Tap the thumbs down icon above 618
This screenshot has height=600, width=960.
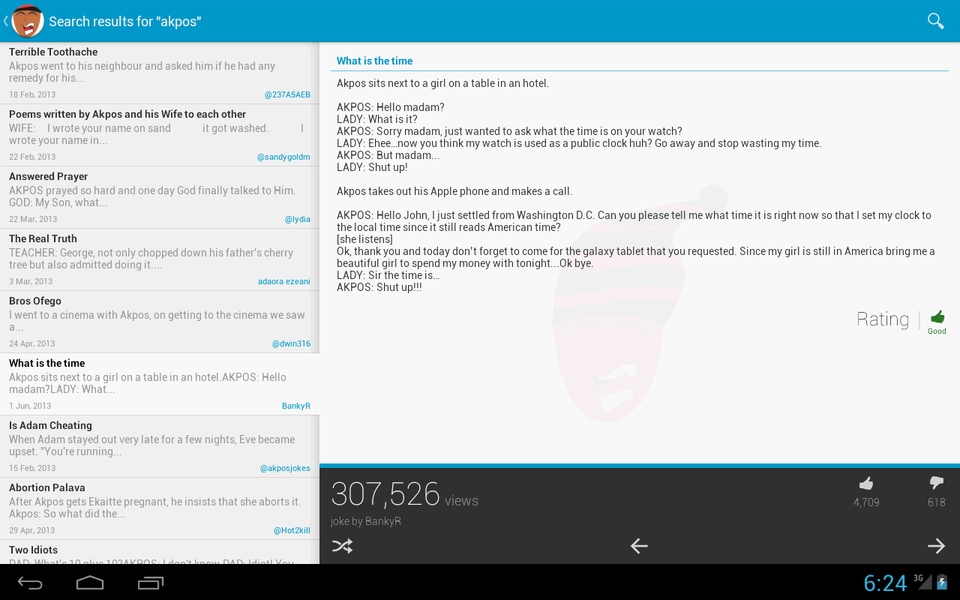tap(936, 484)
